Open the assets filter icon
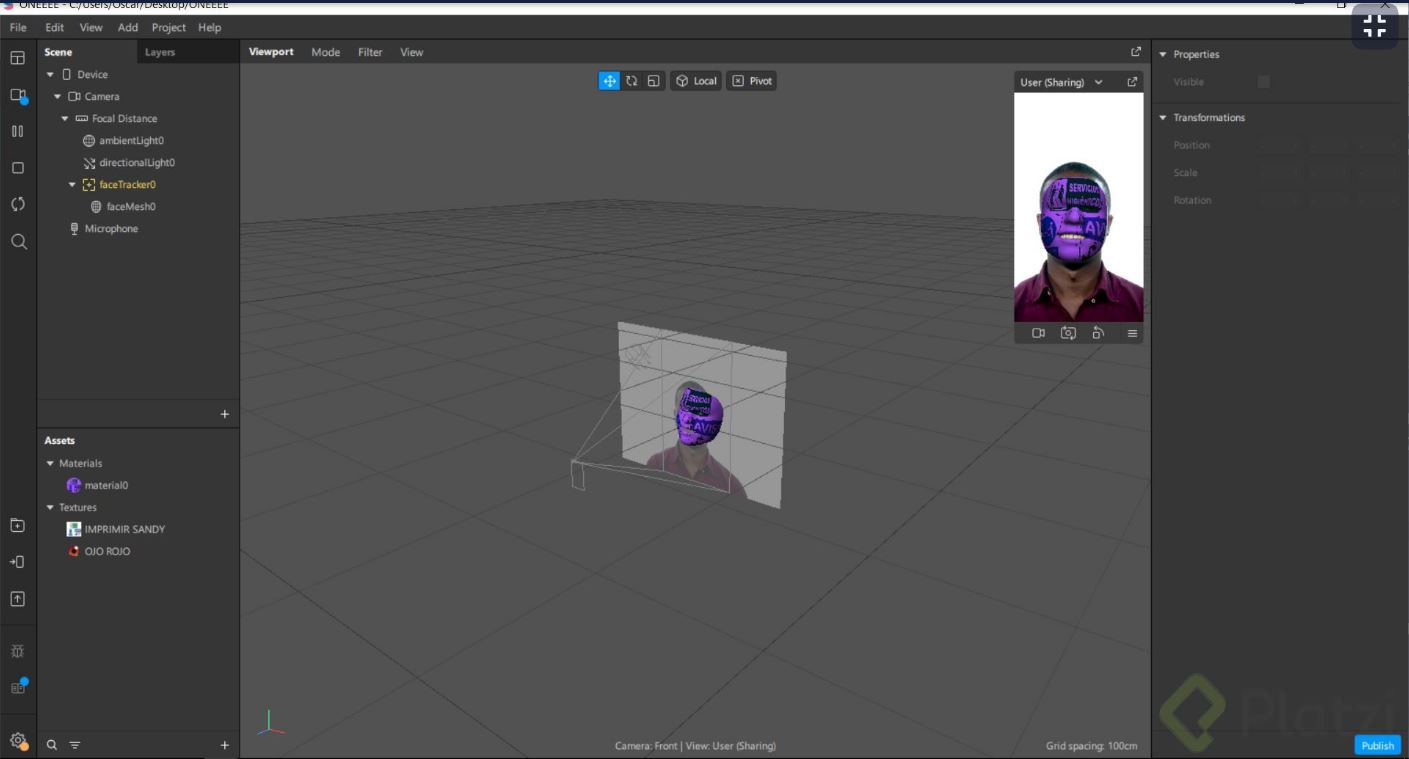 75,745
